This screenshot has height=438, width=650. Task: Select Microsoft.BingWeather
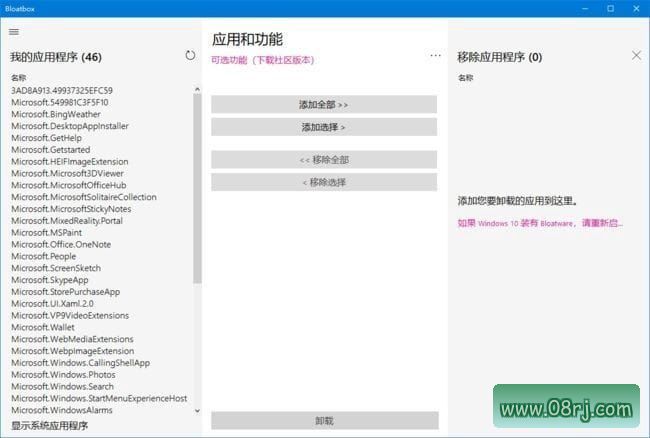pos(56,114)
